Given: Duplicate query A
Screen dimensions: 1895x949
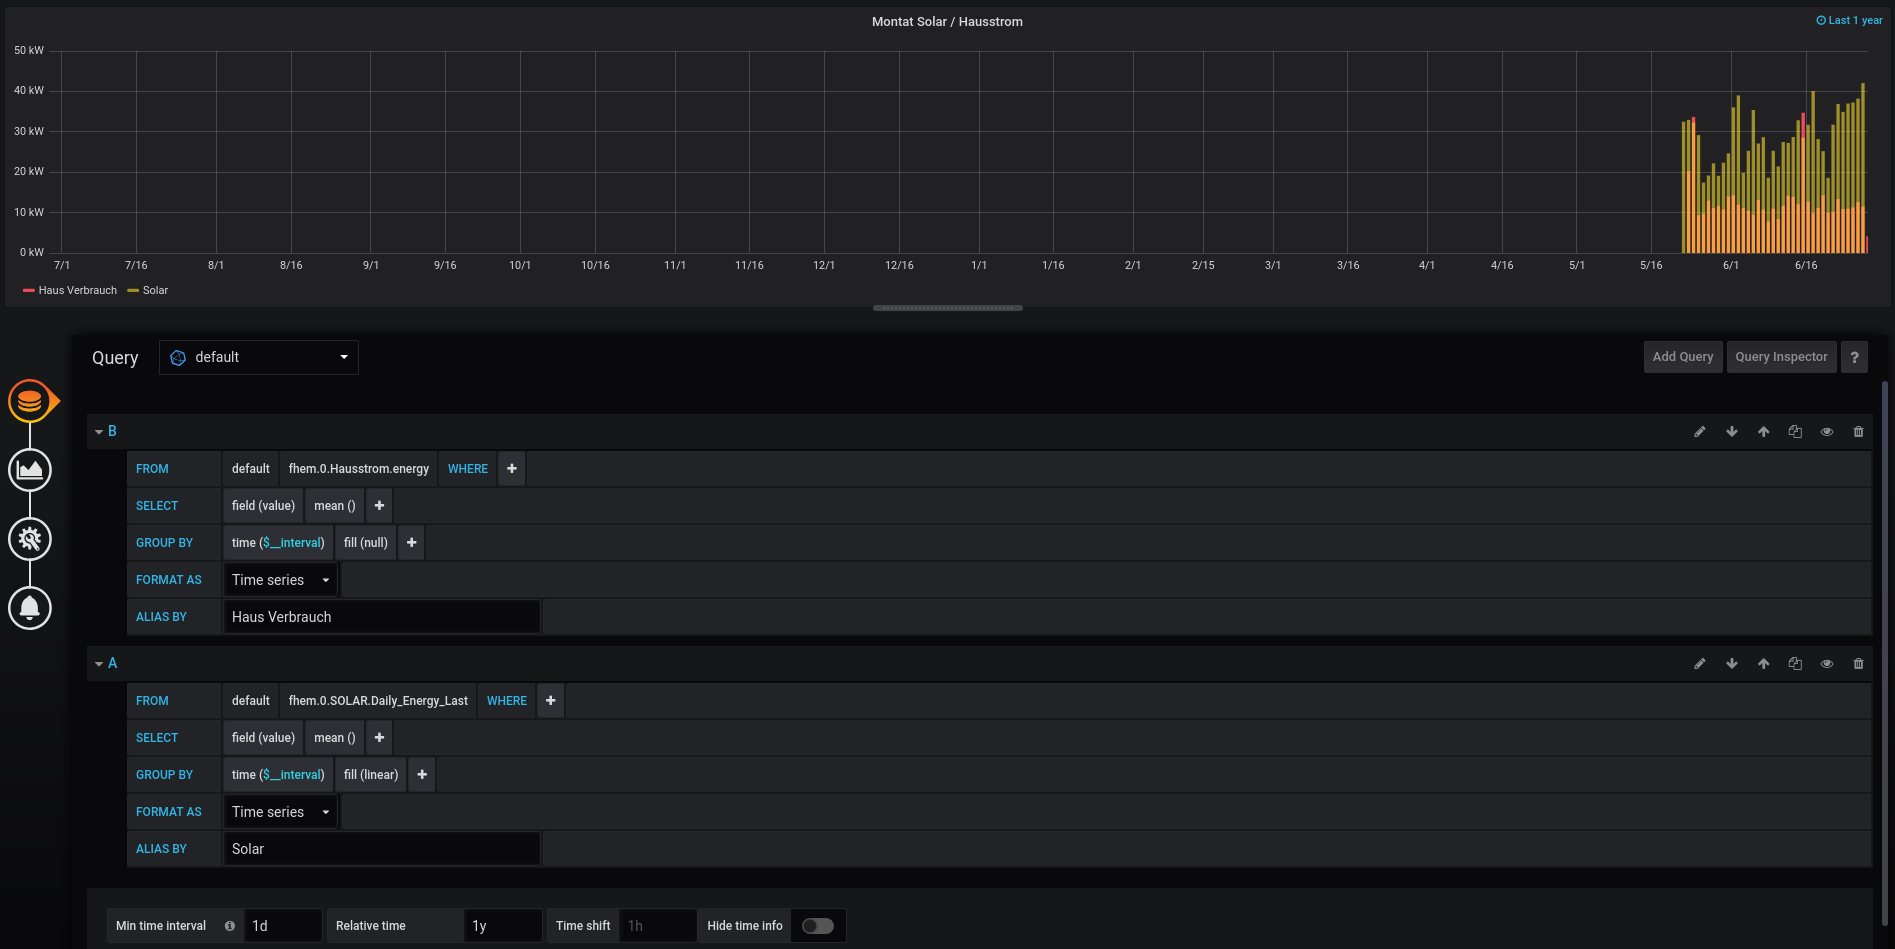Looking at the screenshot, I should coord(1795,664).
